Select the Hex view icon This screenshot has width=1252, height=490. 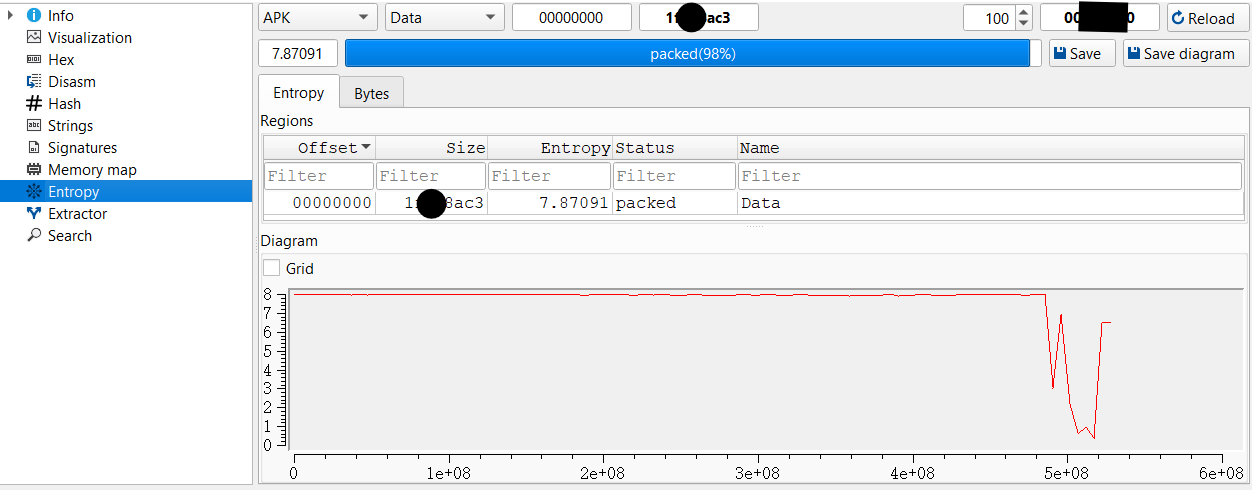point(34,60)
